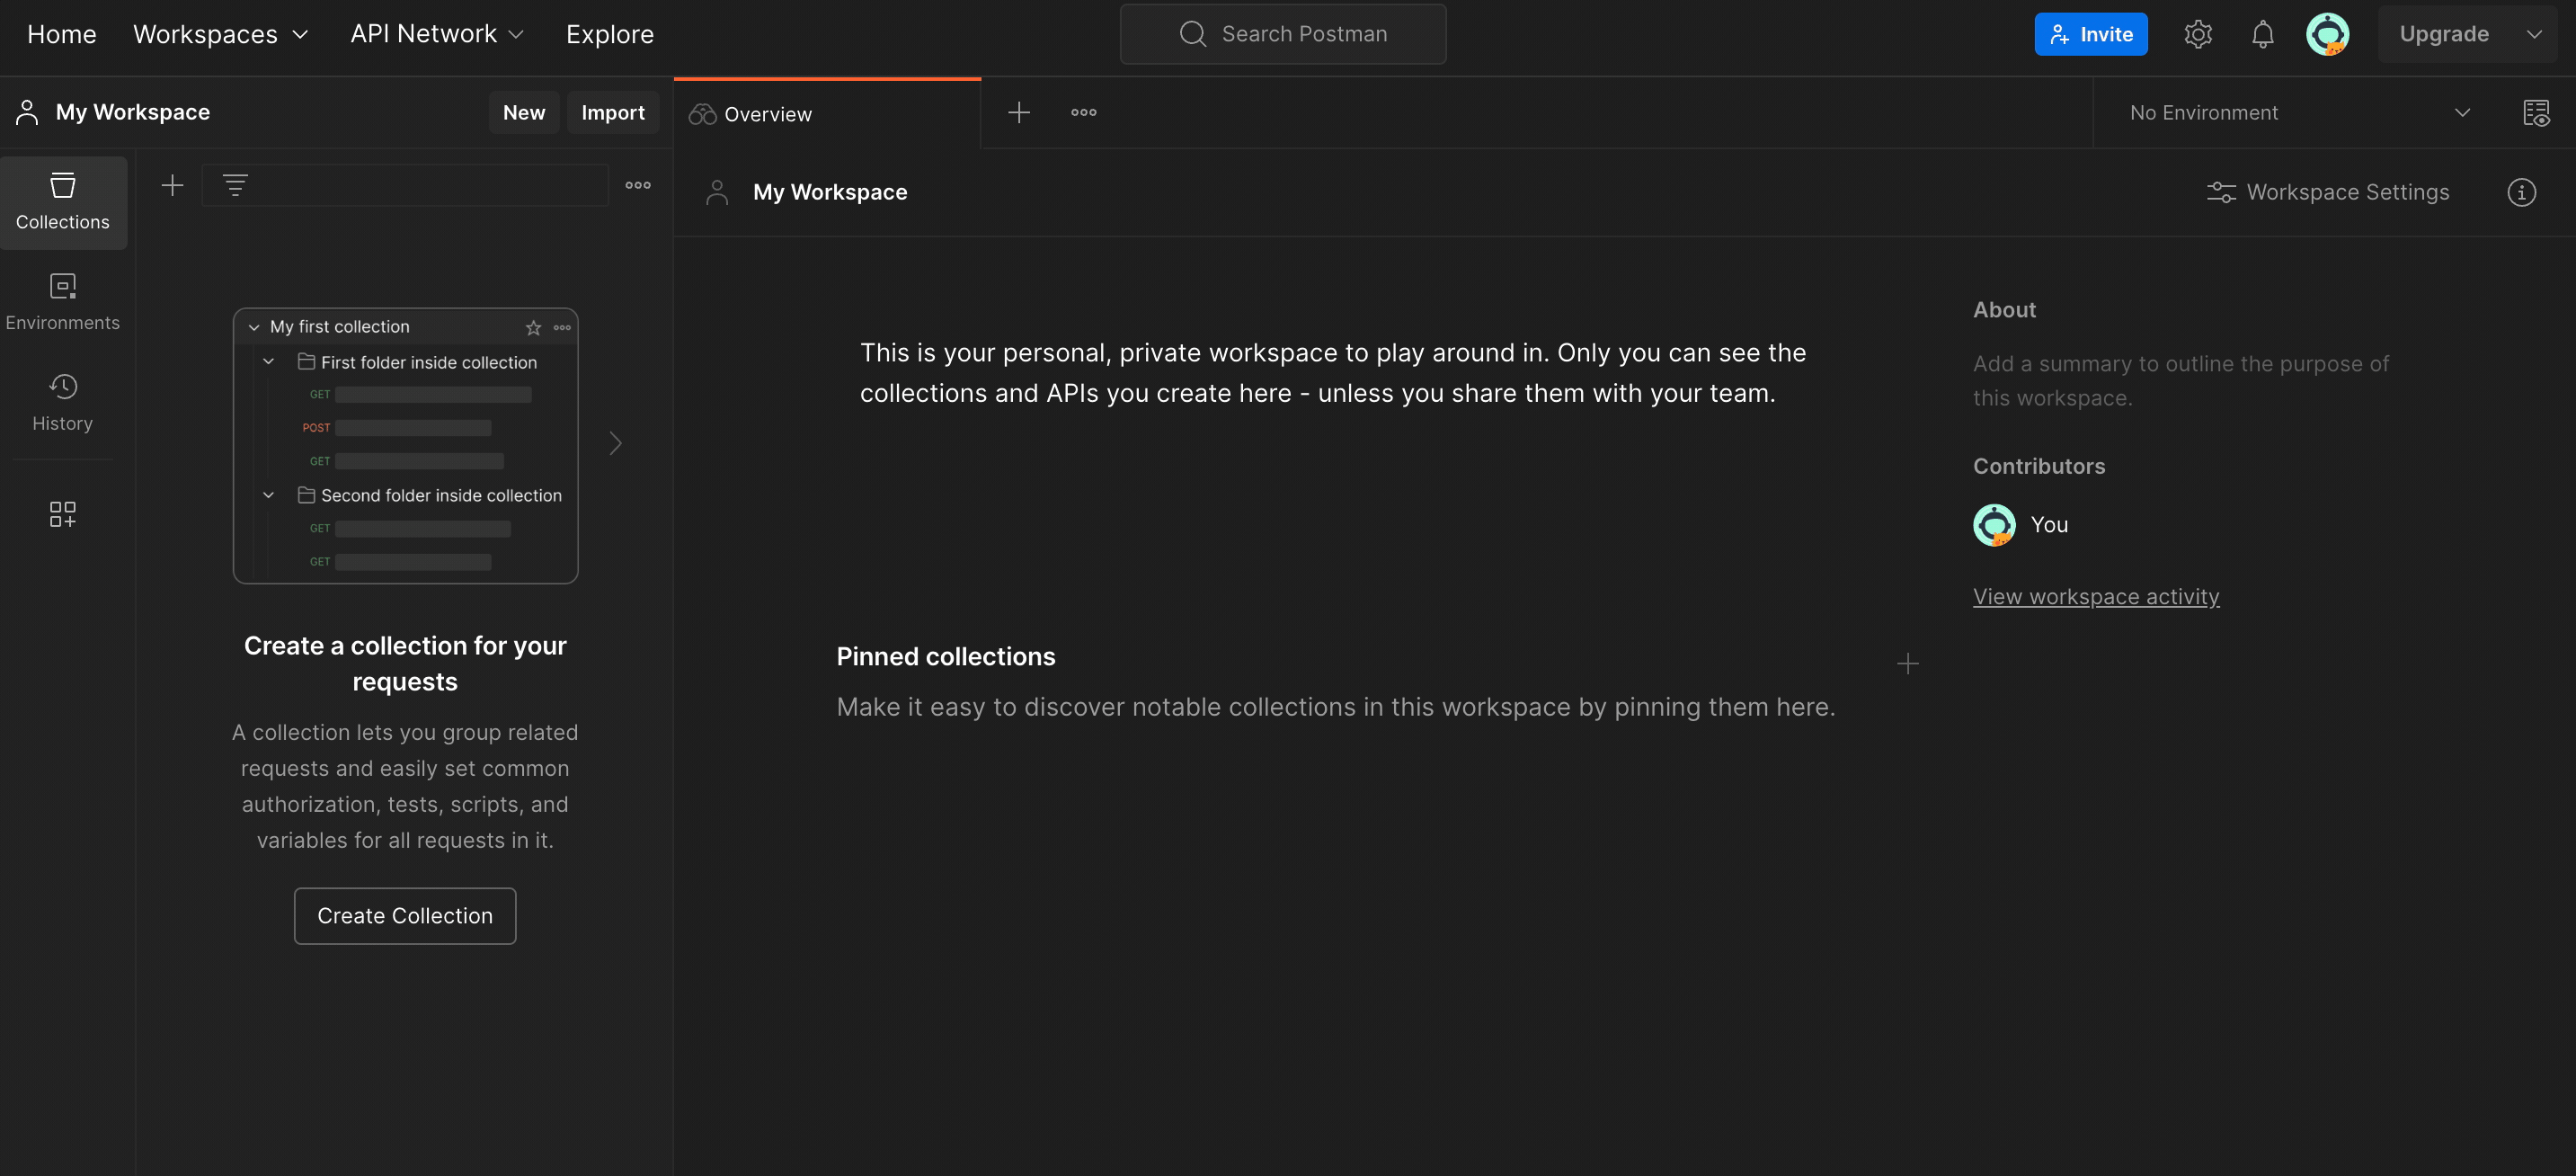Open the user avatar menu
The width and height of the screenshot is (2576, 1176).
[2327, 34]
